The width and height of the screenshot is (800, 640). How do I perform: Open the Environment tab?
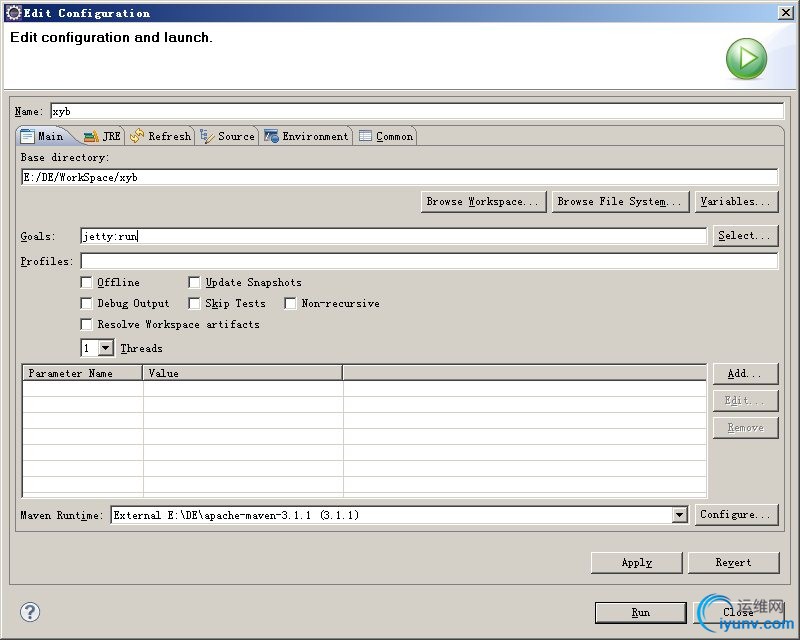307,136
